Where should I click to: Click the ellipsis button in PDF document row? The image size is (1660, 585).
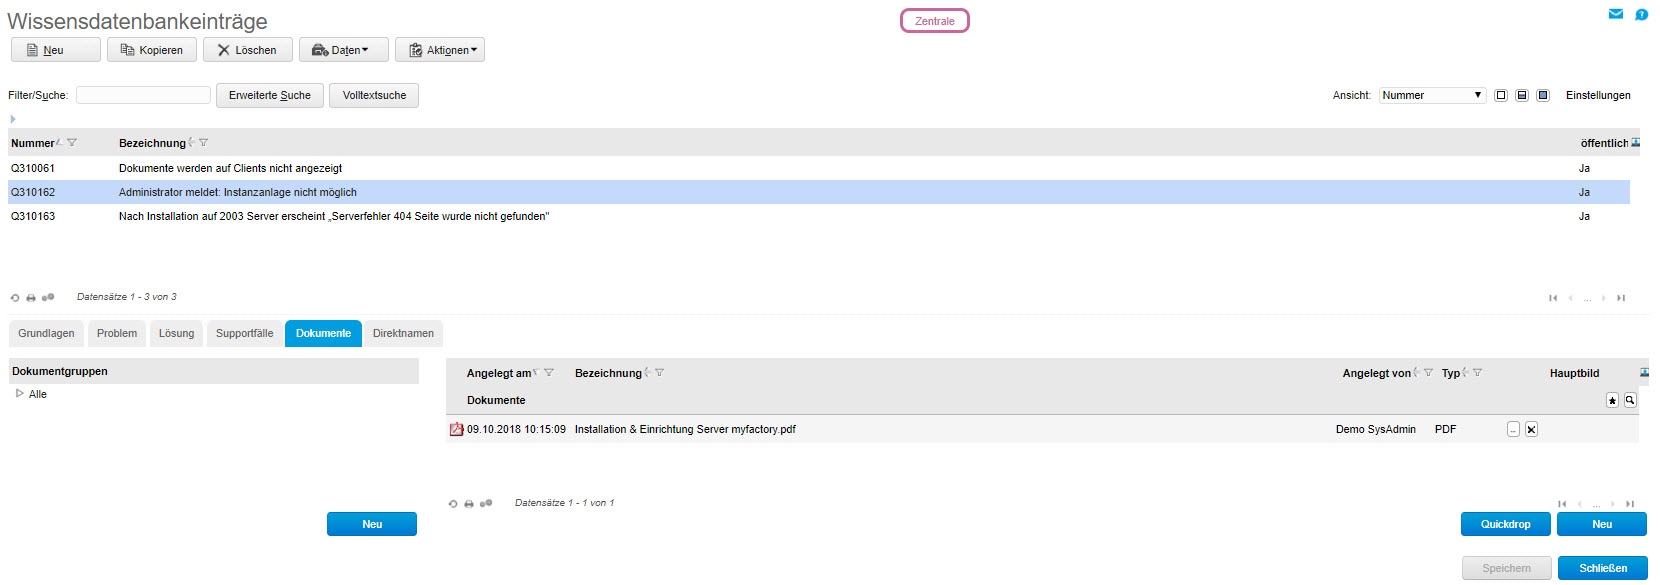click(1513, 429)
